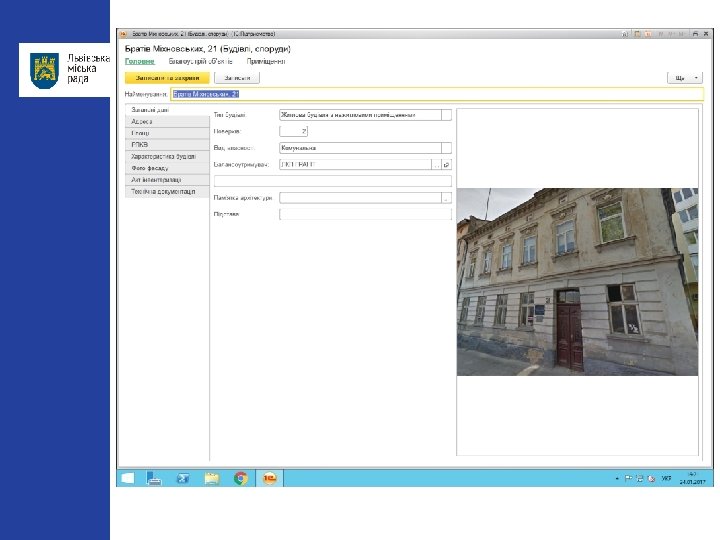The image size is (720, 540).
Task: Select the 'Фото фасаду' side tab
Action: coord(167,168)
